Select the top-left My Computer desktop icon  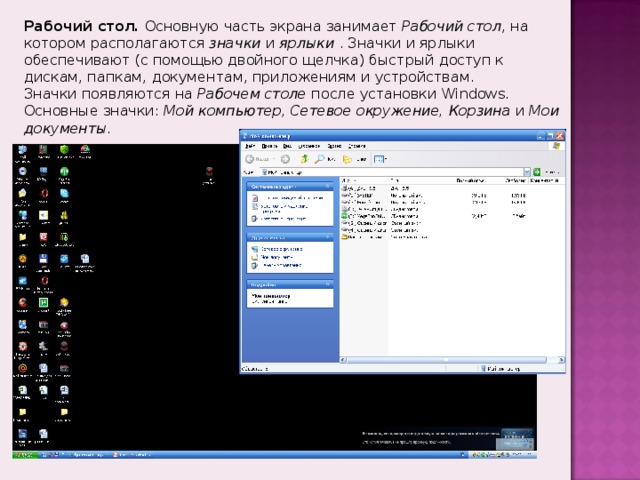pos(22,149)
